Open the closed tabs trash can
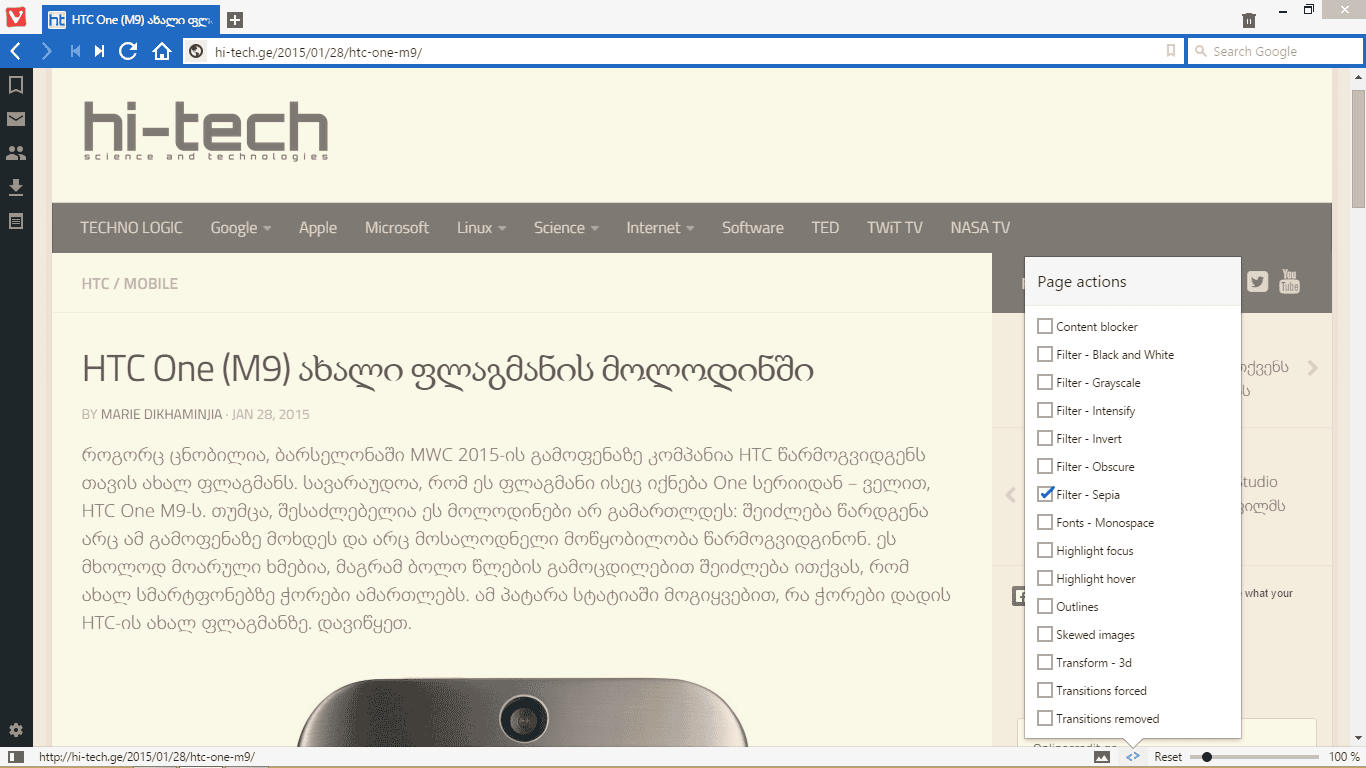Viewport: 1366px width, 768px height. tap(1249, 20)
